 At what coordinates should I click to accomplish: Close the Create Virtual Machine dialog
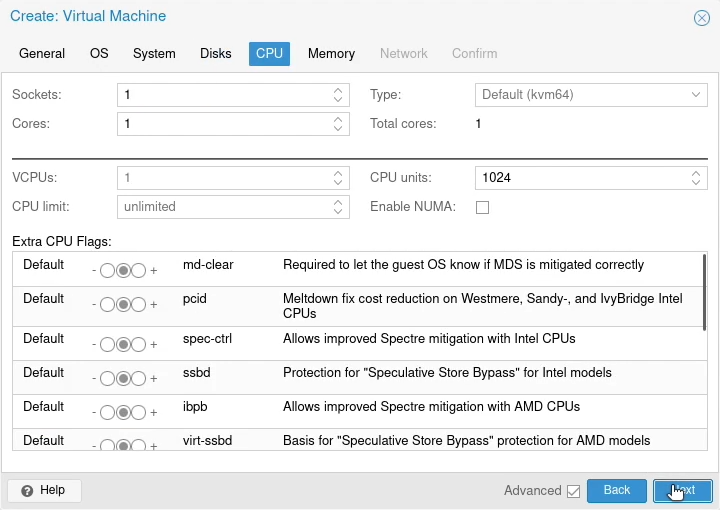pyautogui.click(x=702, y=18)
